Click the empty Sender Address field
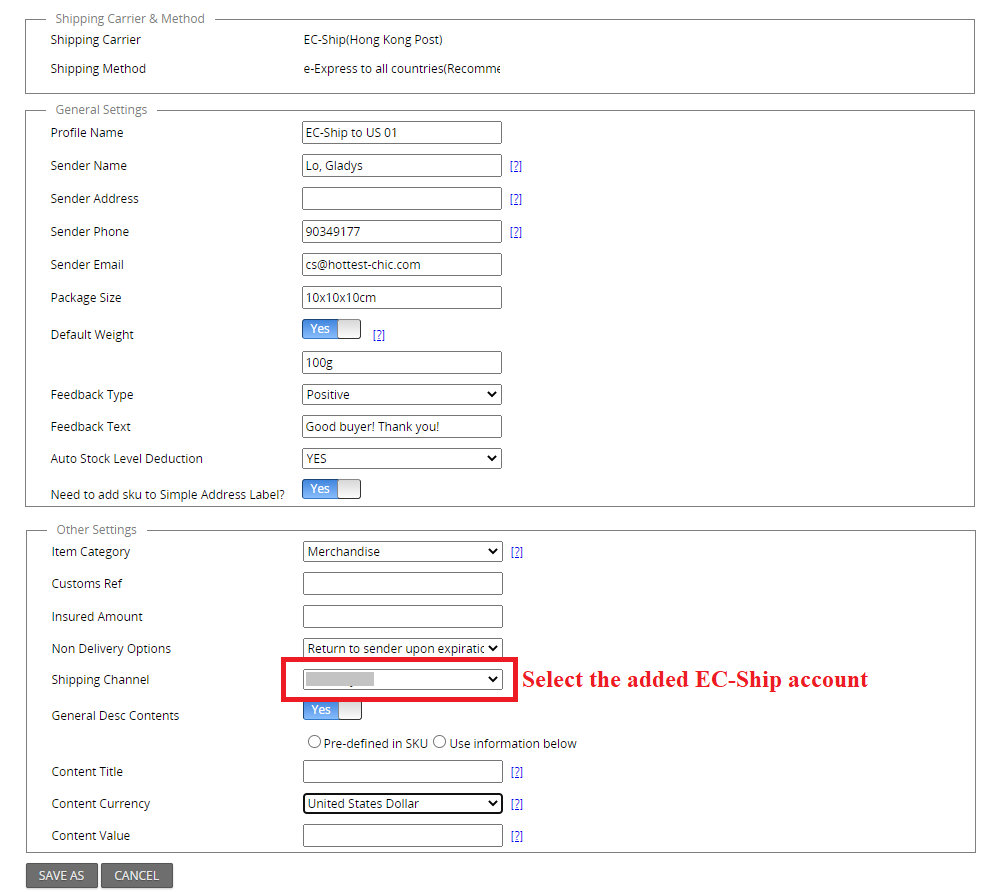 [402, 198]
